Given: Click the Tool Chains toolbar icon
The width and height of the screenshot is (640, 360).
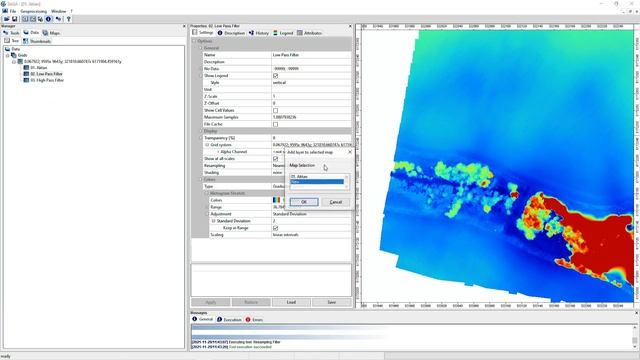Looking at the screenshot, I should click(x=58, y=19).
